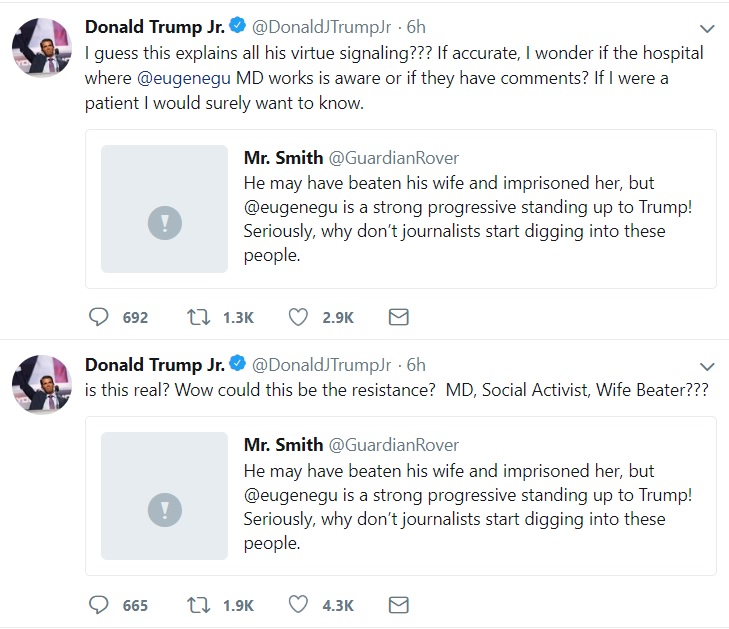Screen dimensions: 729x629
Task: Share the second tweet via envelope icon
Action: point(398,605)
